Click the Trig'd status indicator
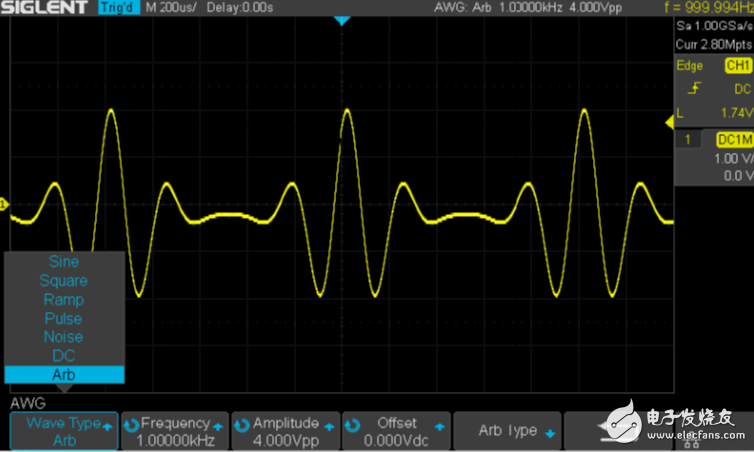The height and width of the screenshot is (452, 754). [118, 9]
